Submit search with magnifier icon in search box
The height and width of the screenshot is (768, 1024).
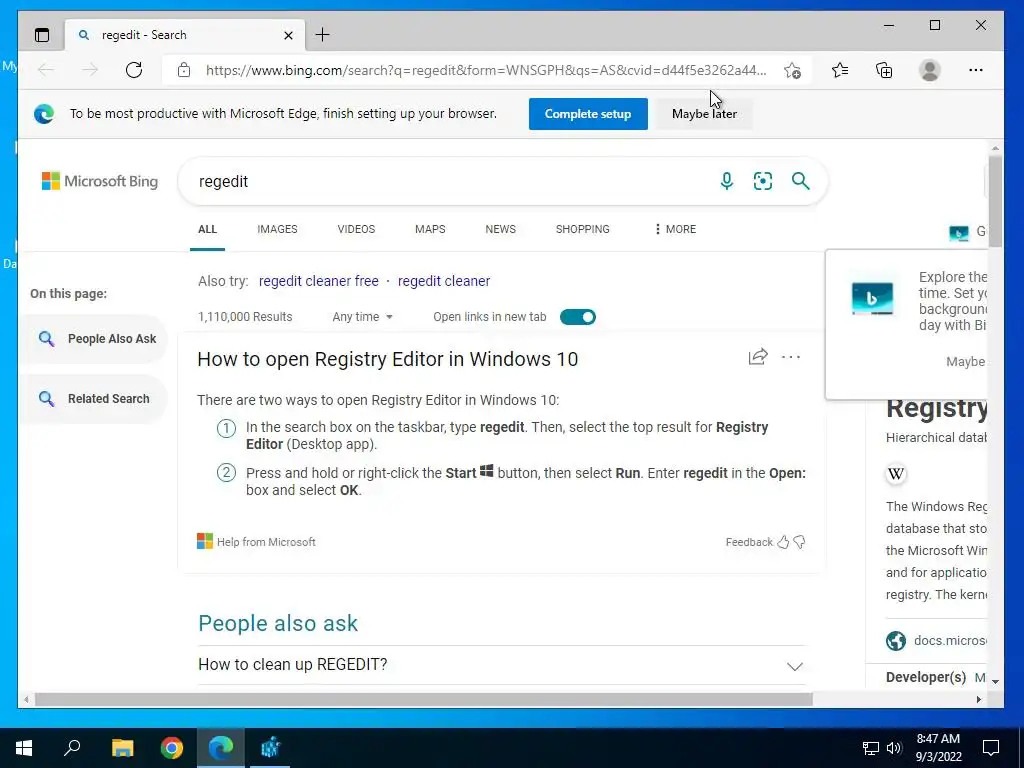pos(801,181)
